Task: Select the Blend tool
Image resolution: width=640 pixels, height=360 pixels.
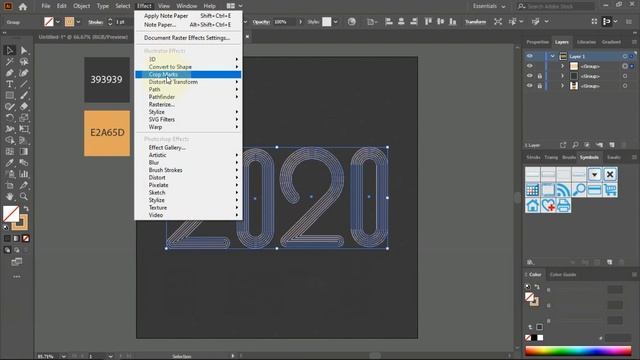Action: click(24, 163)
